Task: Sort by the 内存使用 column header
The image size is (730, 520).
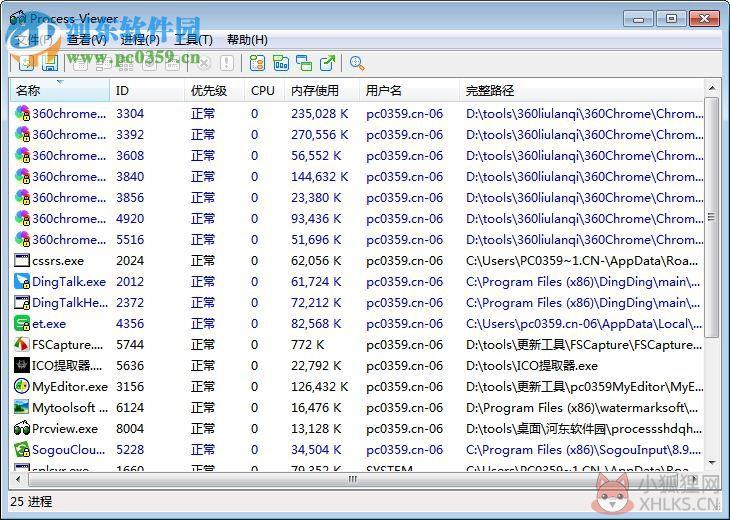Action: point(322,90)
